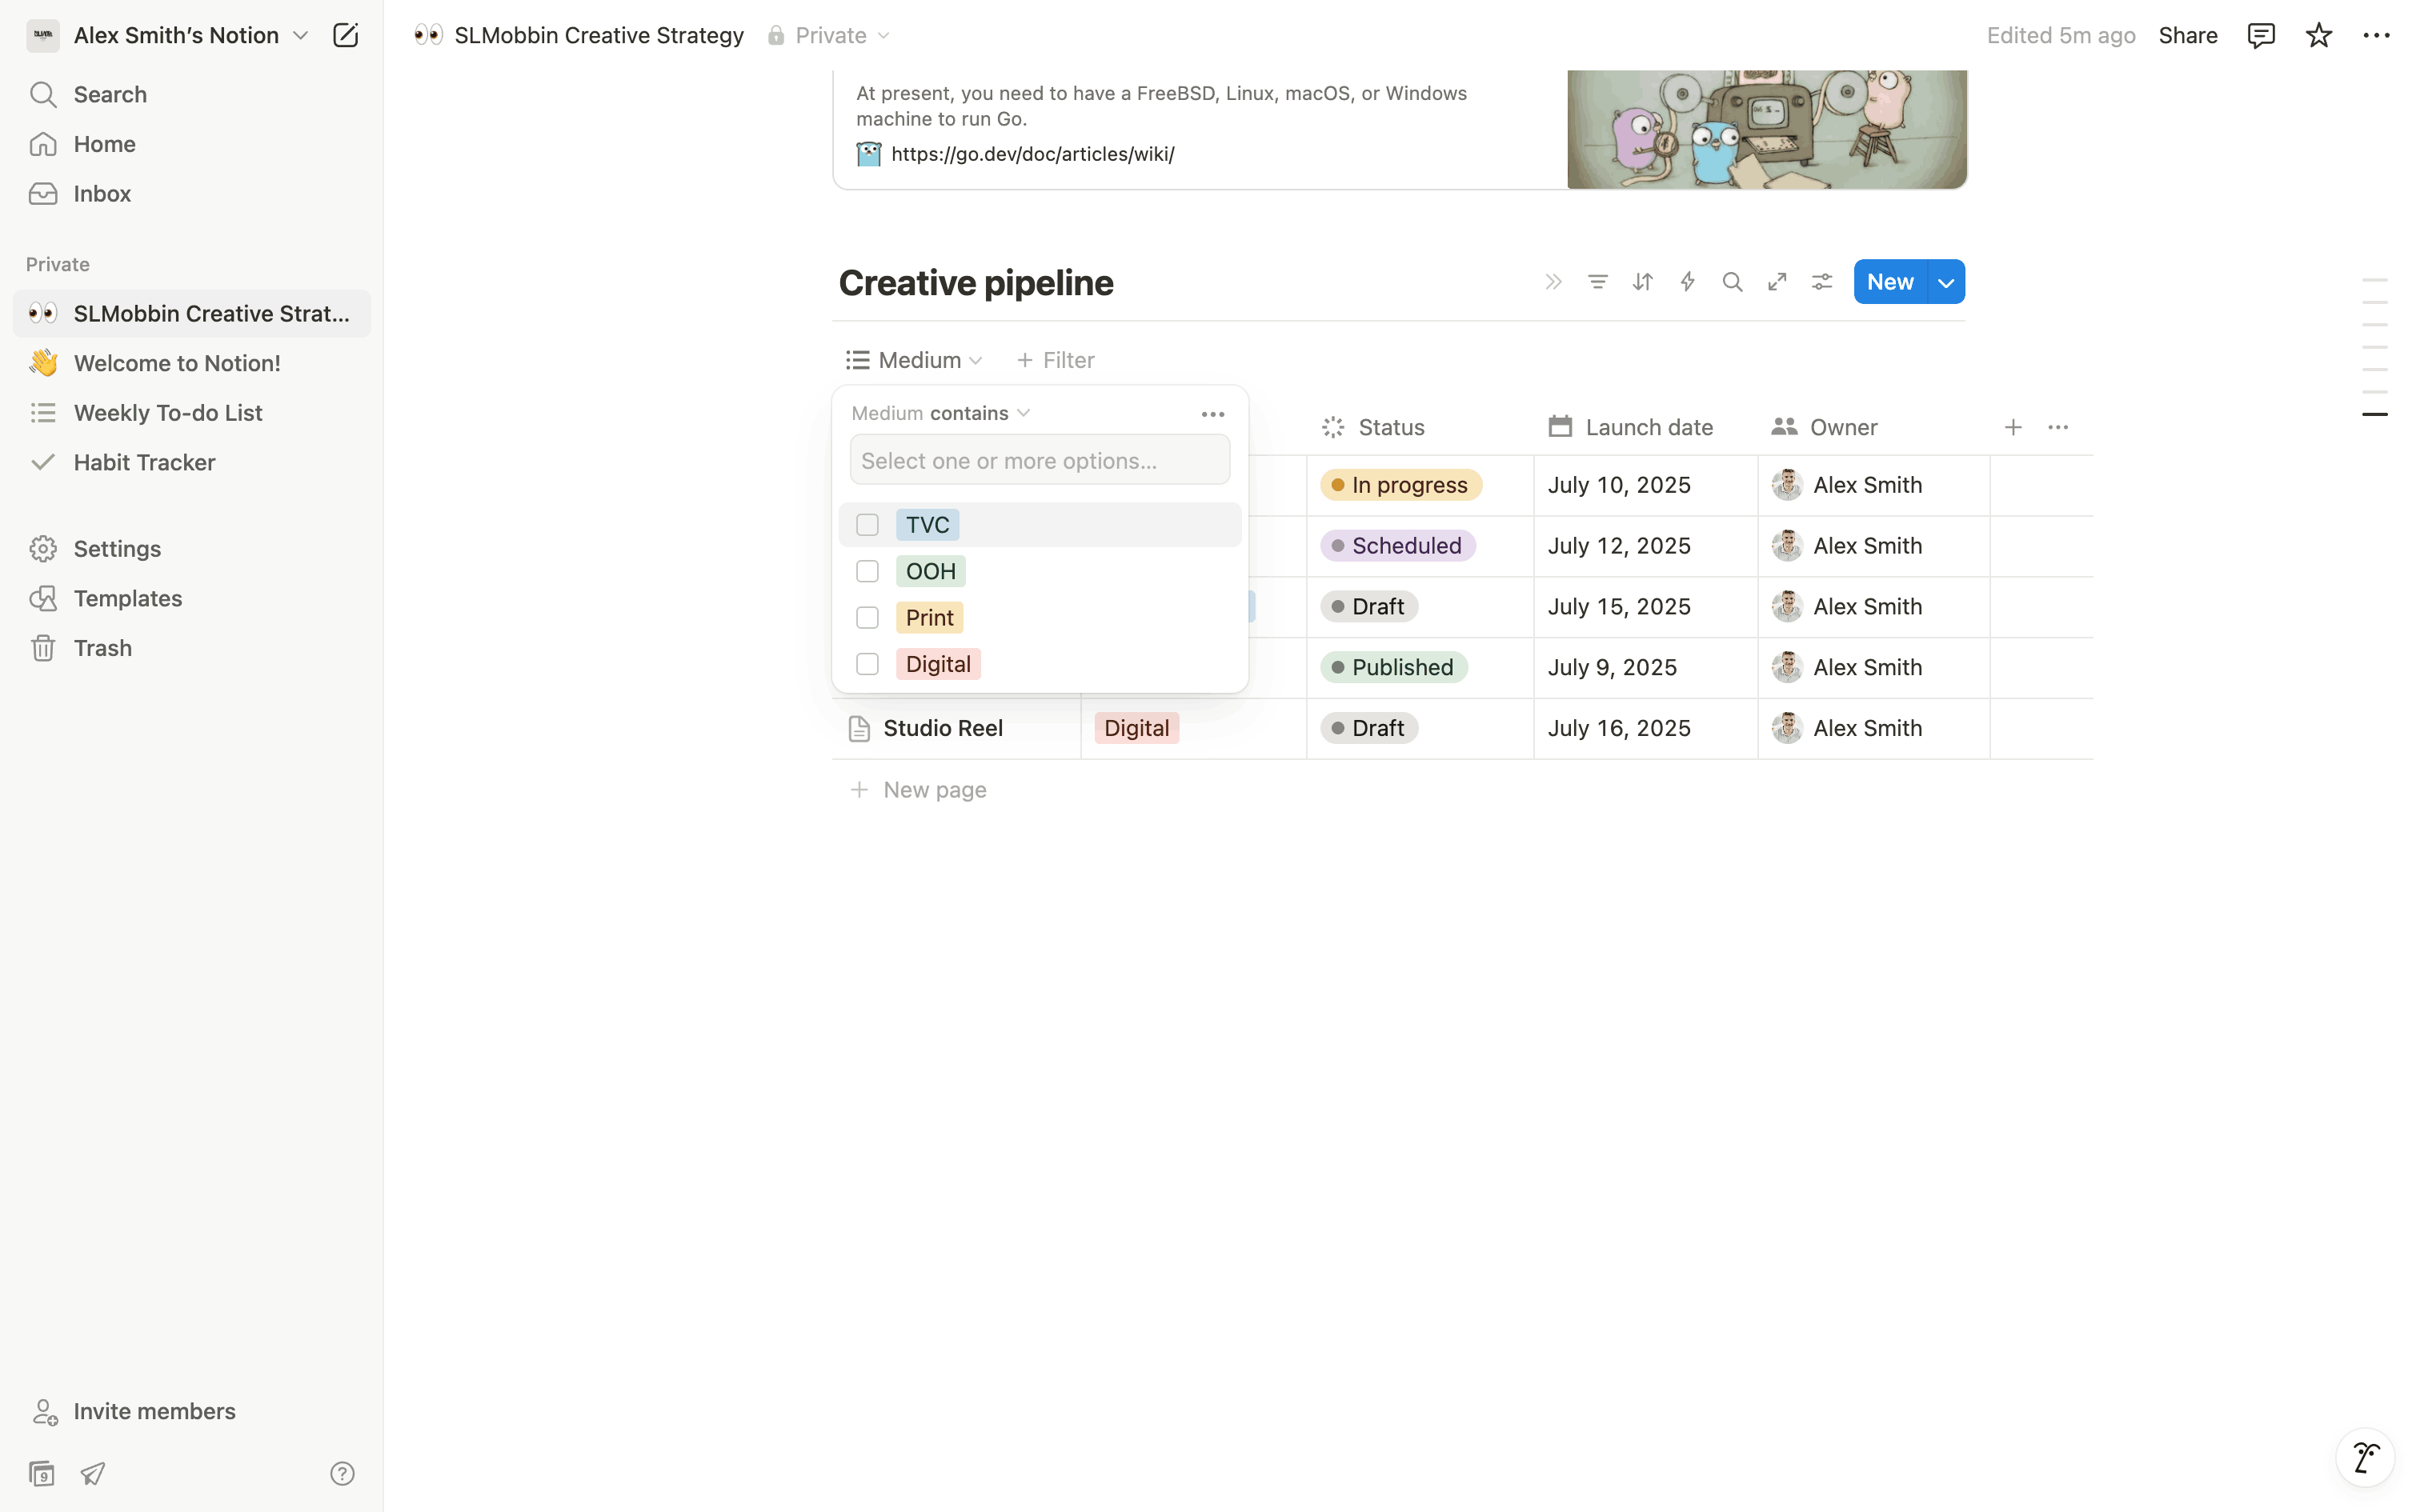Image resolution: width=2420 pixels, height=1512 pixels.
Task: Open Templates from the sidebar
Action: (128, 598)
